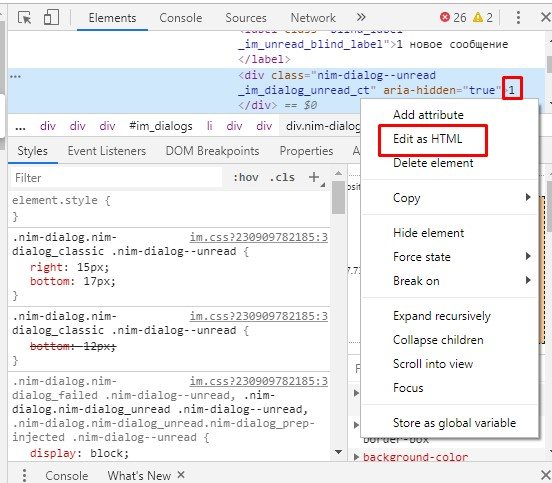552x483 pixels.
Task: Open the im.css link above strikethrough bottom rule
Action: pyautogui.click(x=259, y=316)
